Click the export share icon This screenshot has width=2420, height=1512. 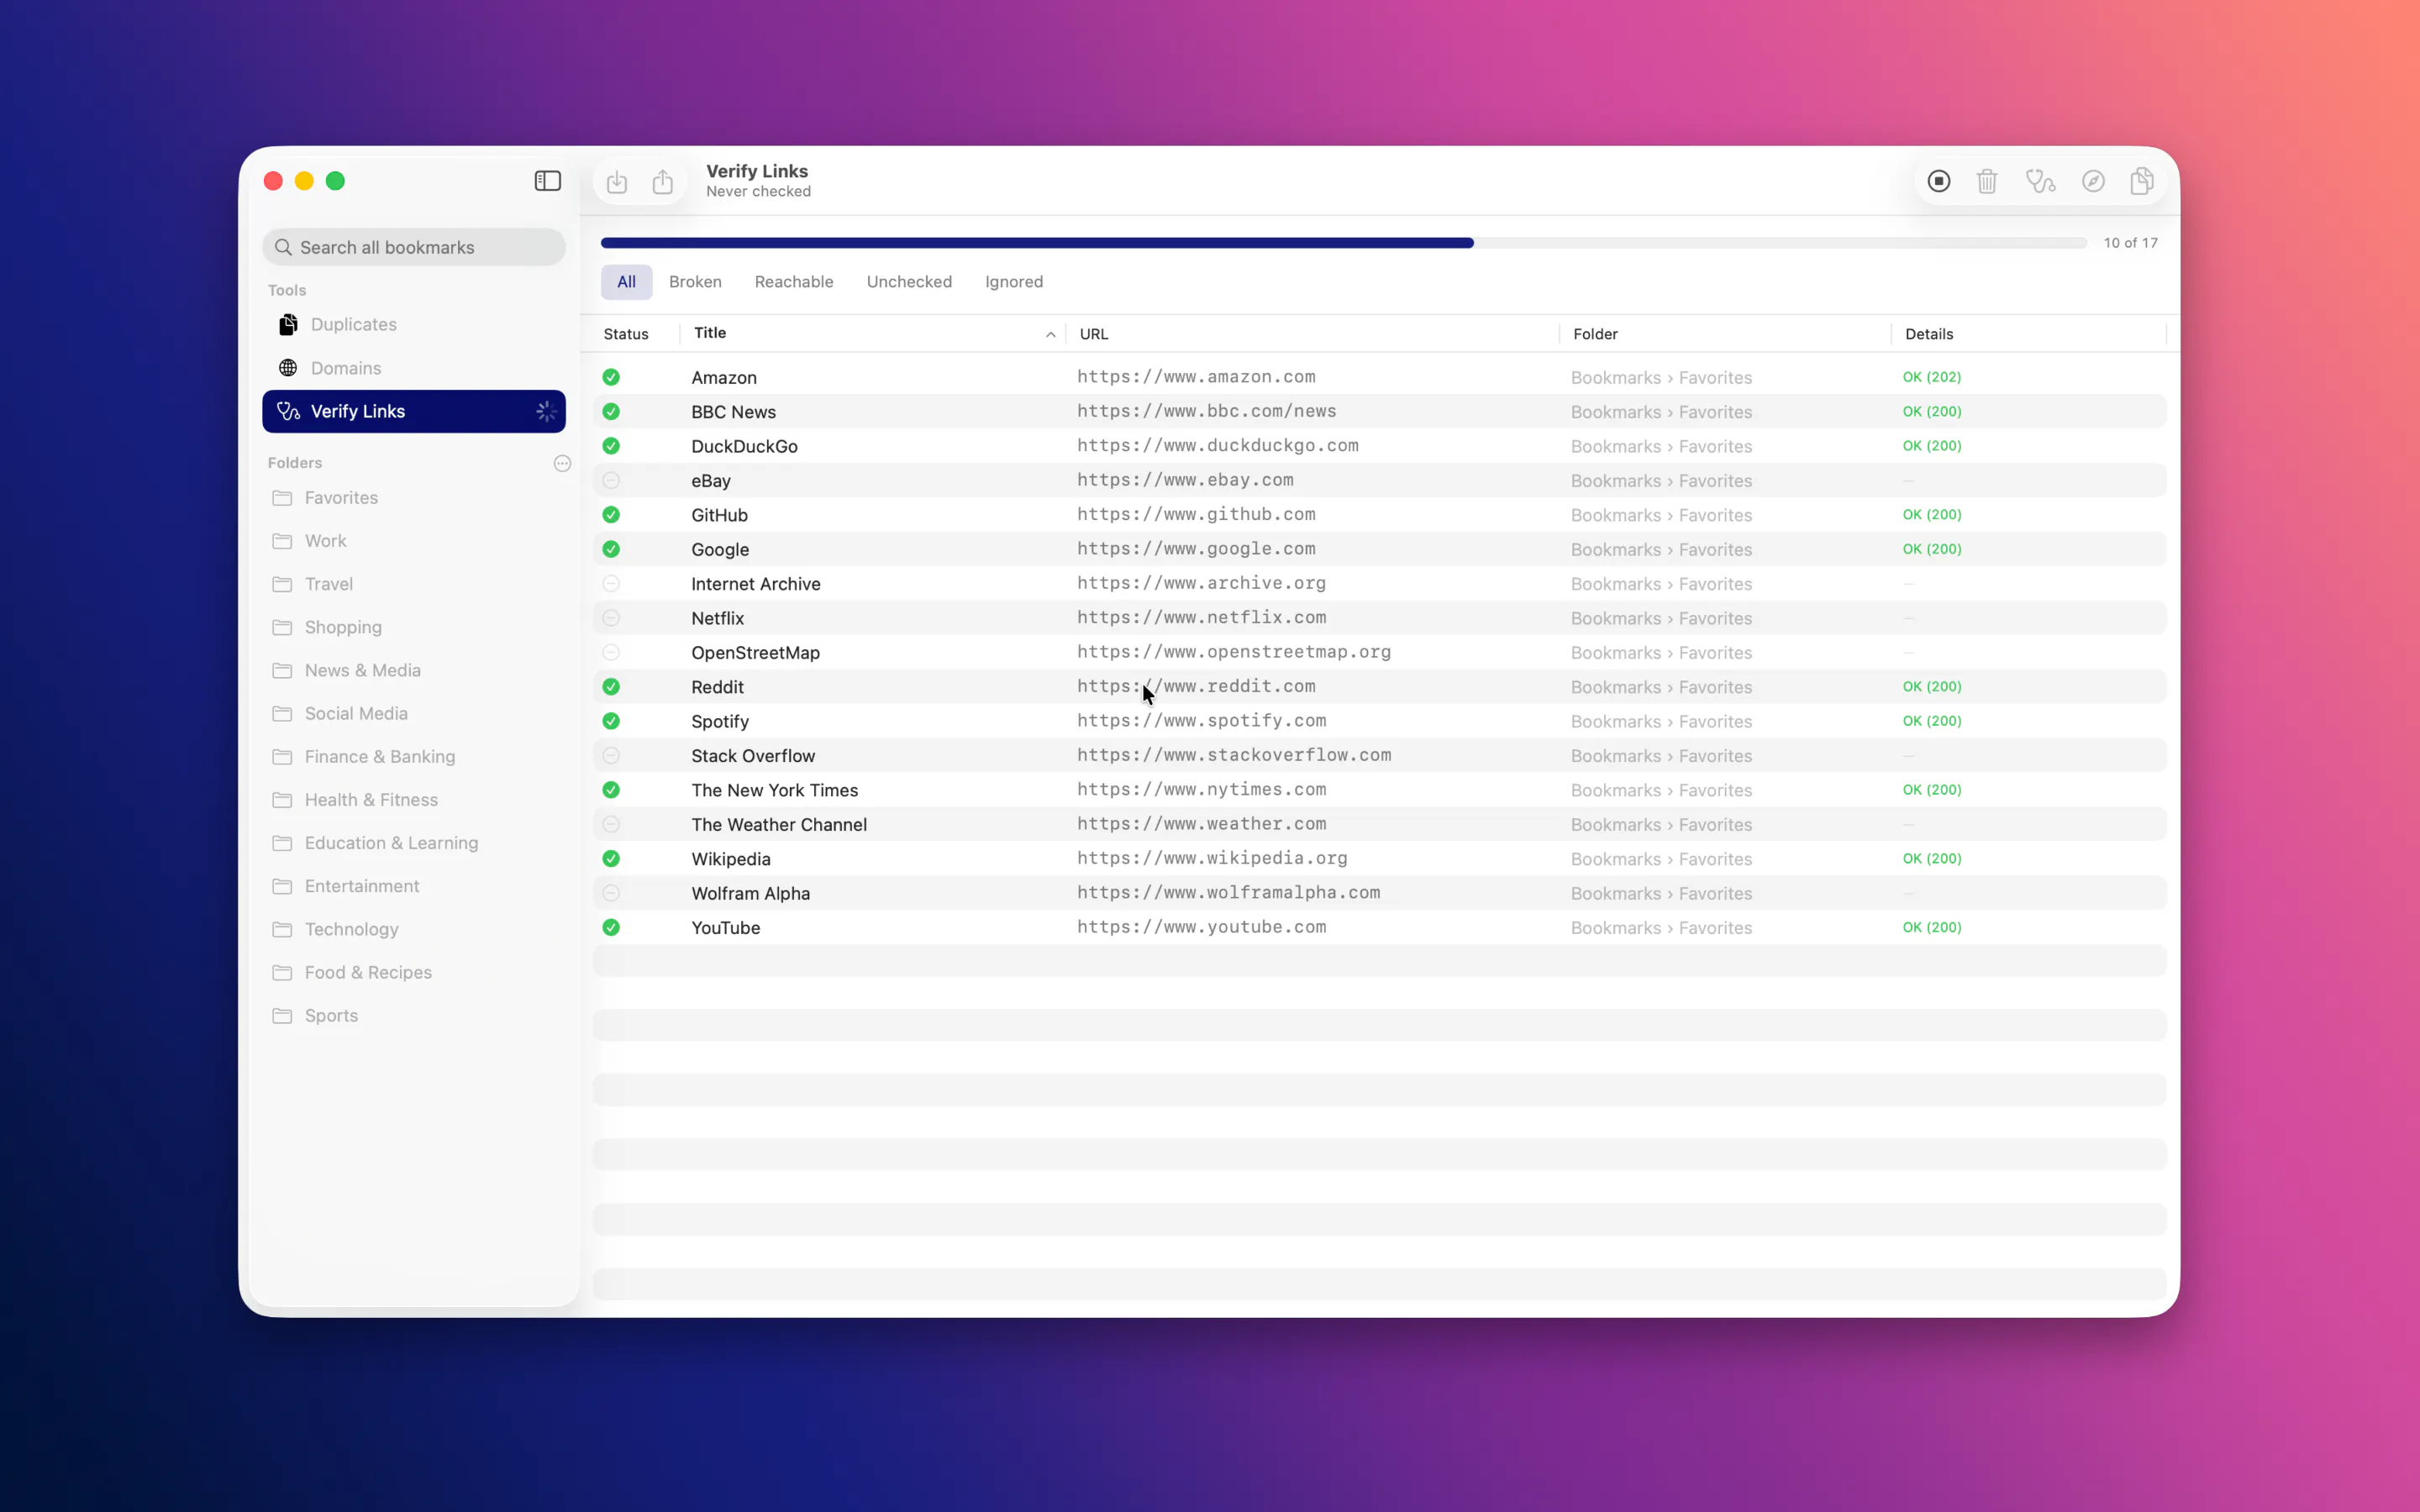pyautogui.click(x=662, y=182)
